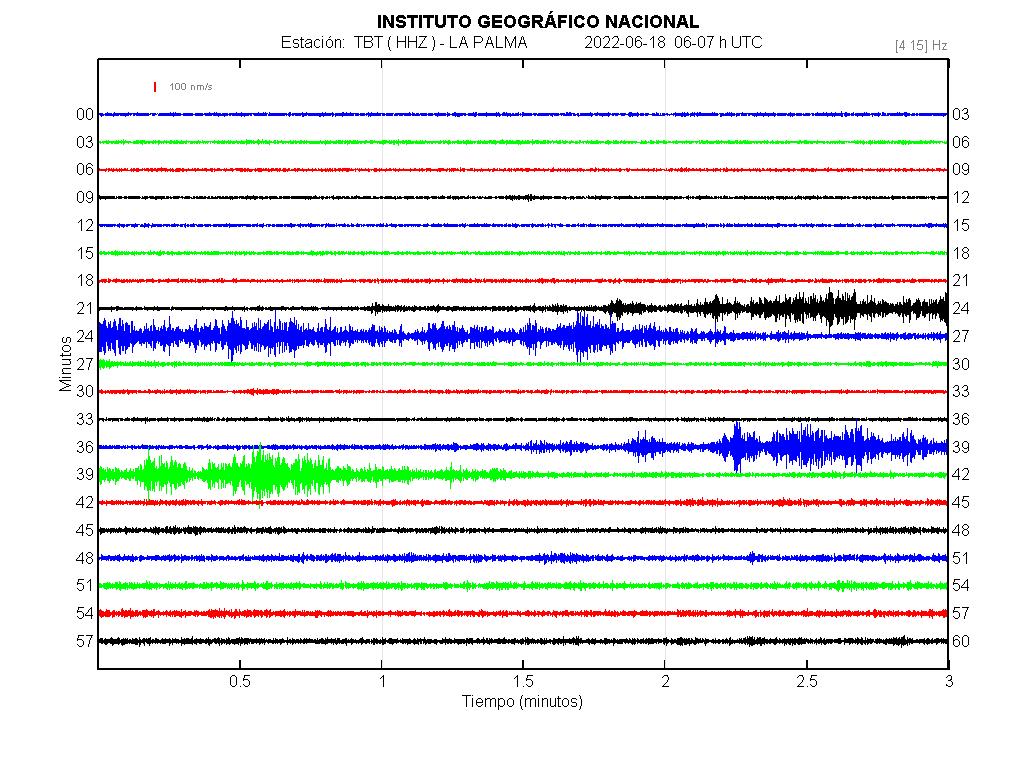The height and width of the screenshot is (768, 1025).
Task: Click the Tiempo (minutos) axis label
Action: [x=522, y=701]
